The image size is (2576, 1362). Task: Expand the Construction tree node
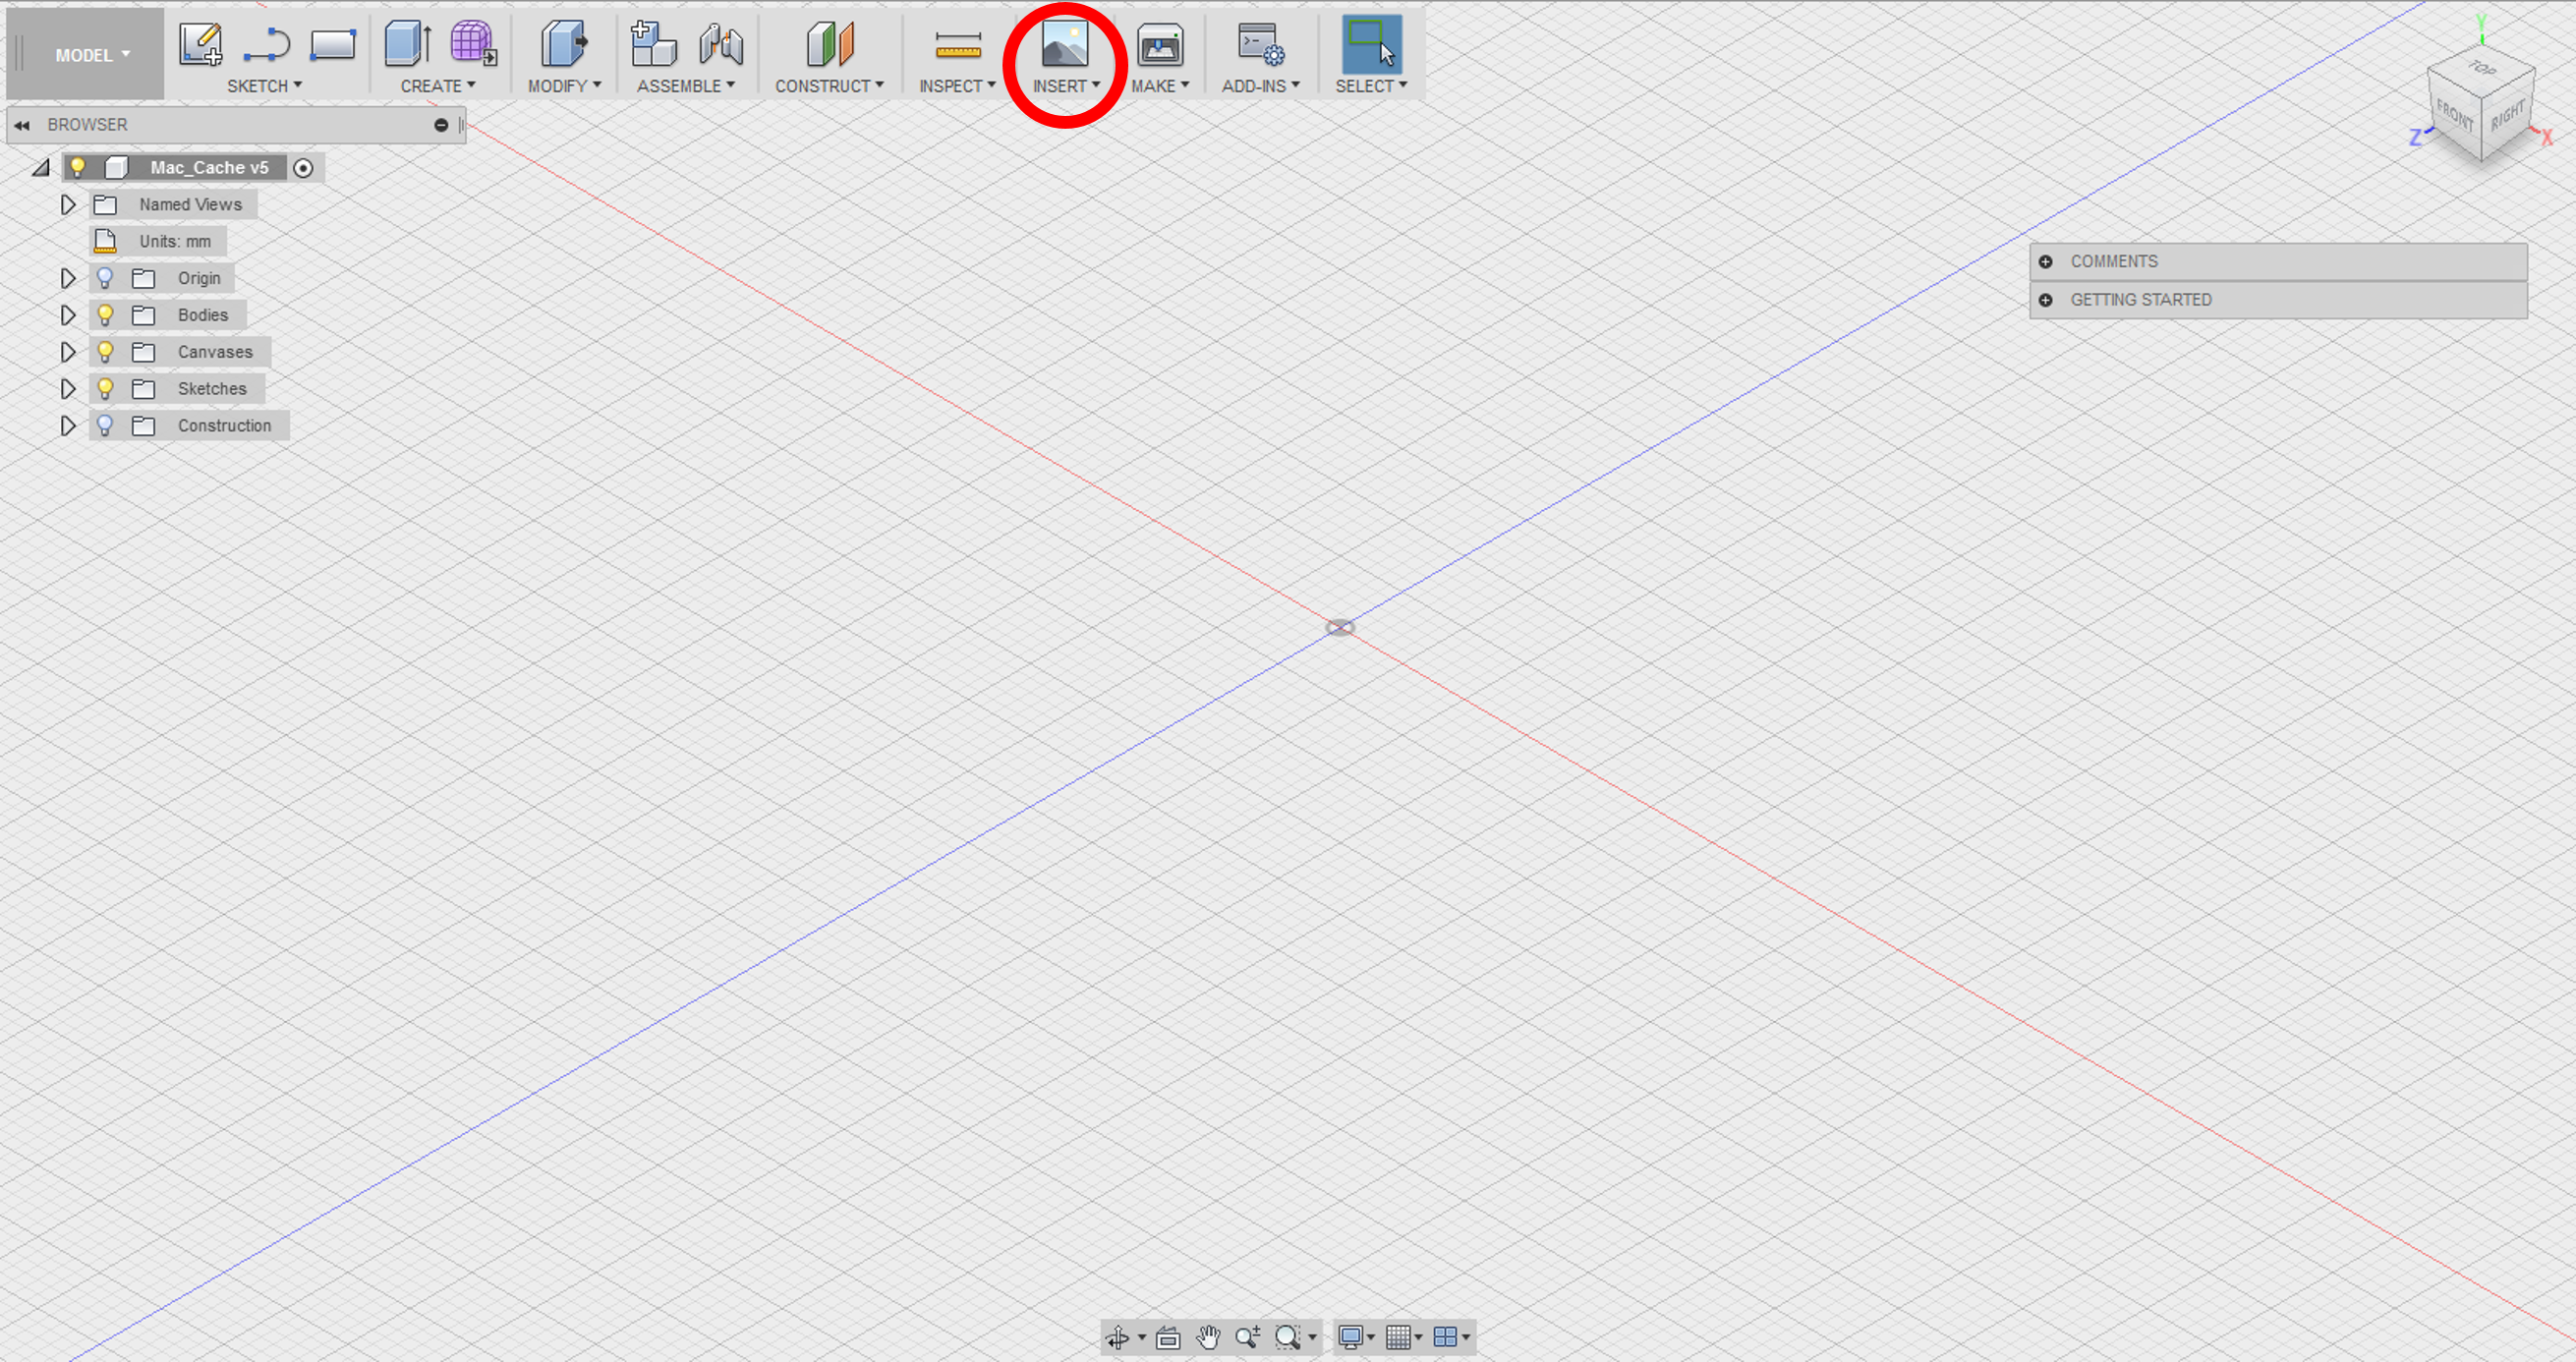[x=67, y=426]
